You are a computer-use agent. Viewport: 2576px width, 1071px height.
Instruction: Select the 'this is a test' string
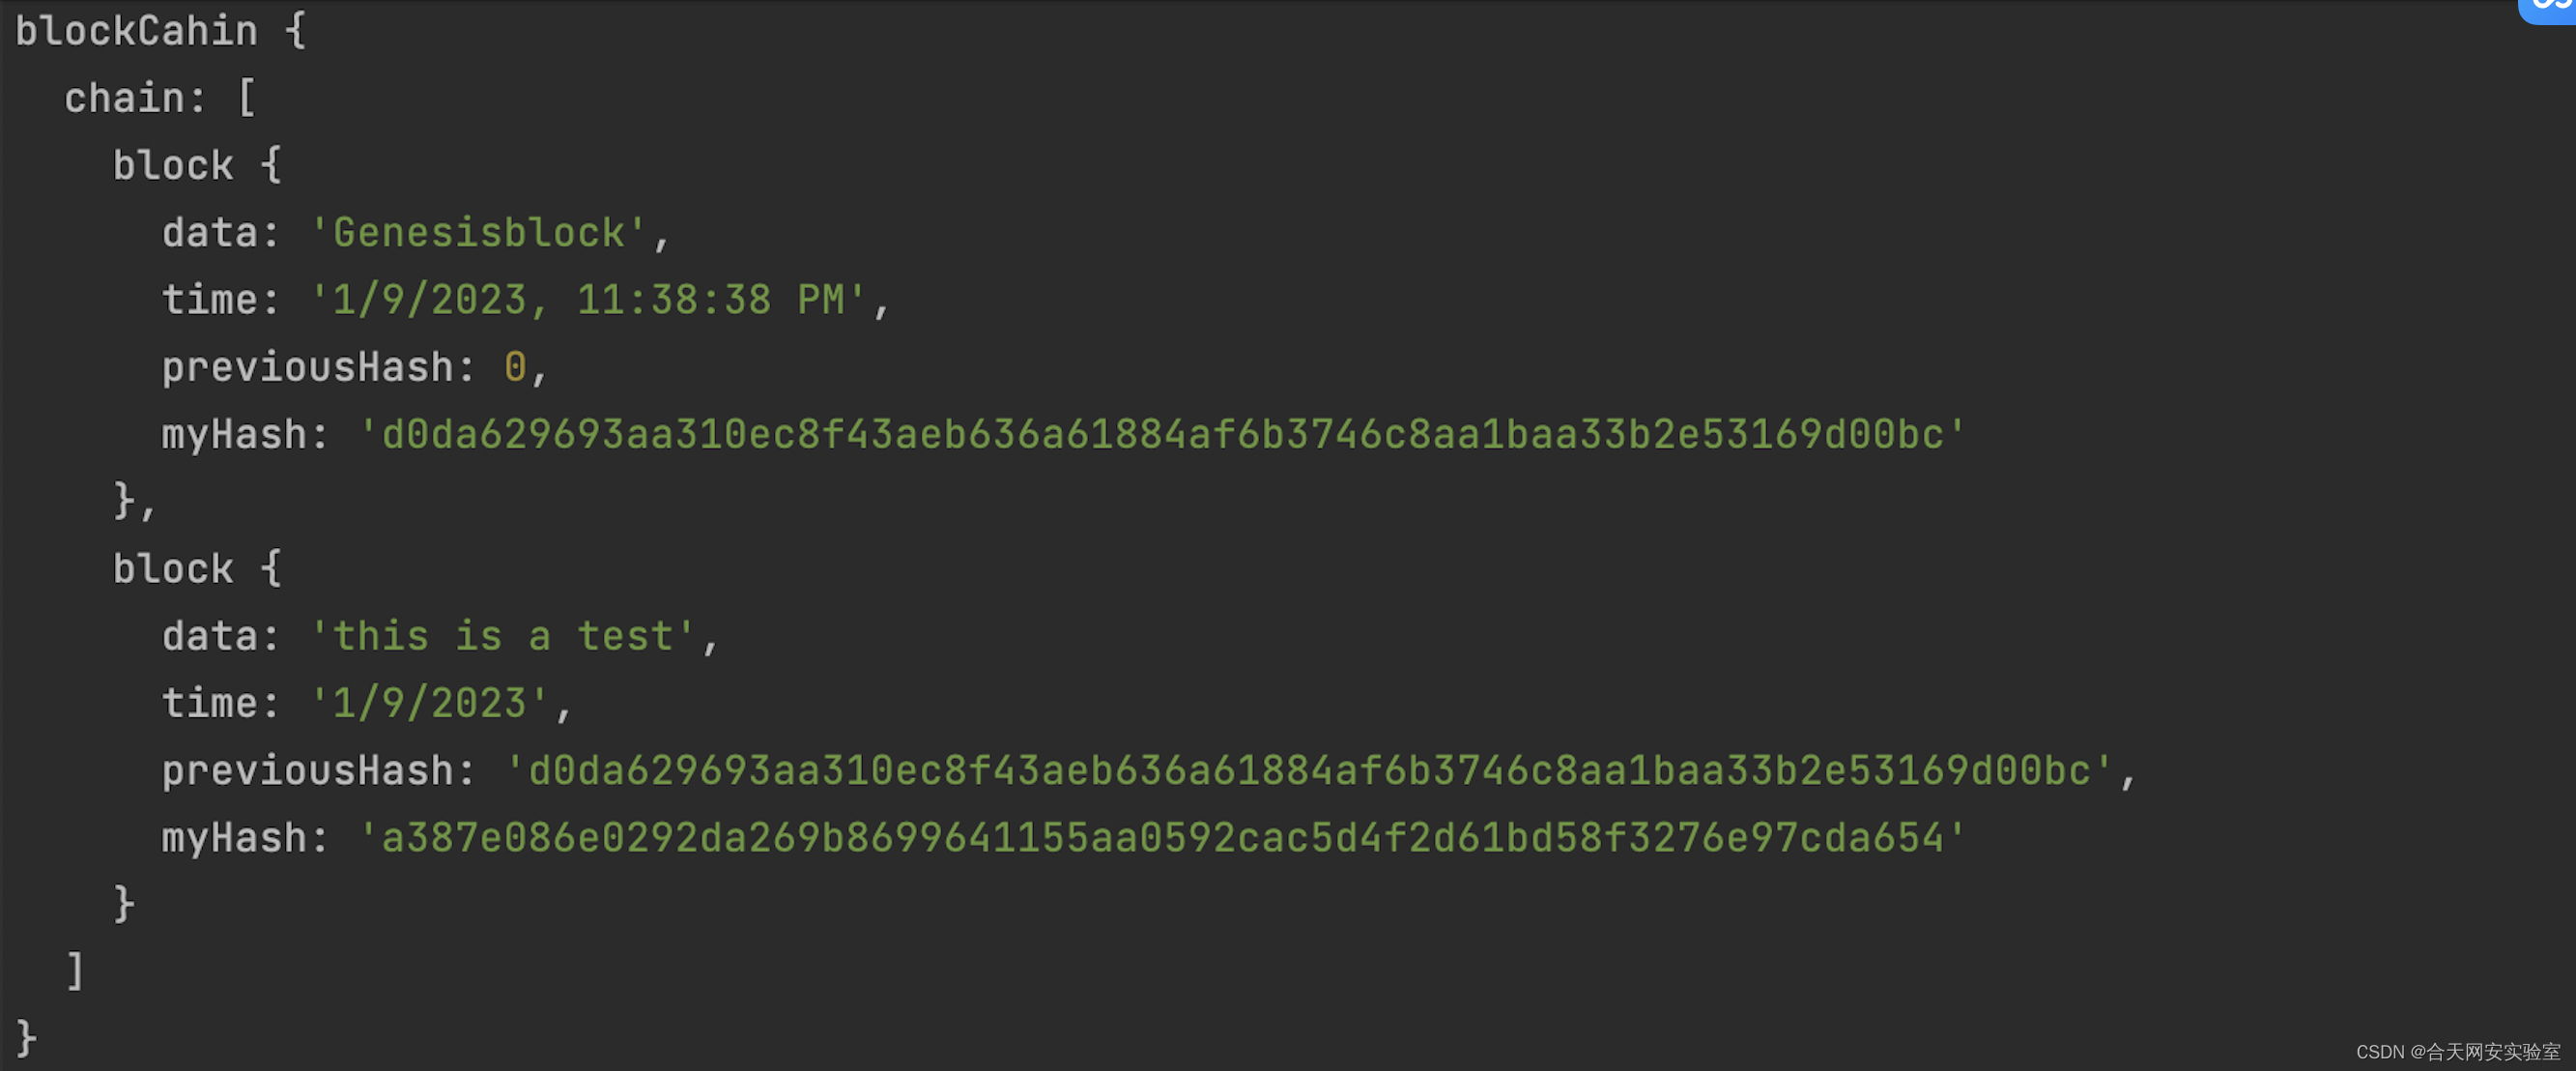coord(502,636)
